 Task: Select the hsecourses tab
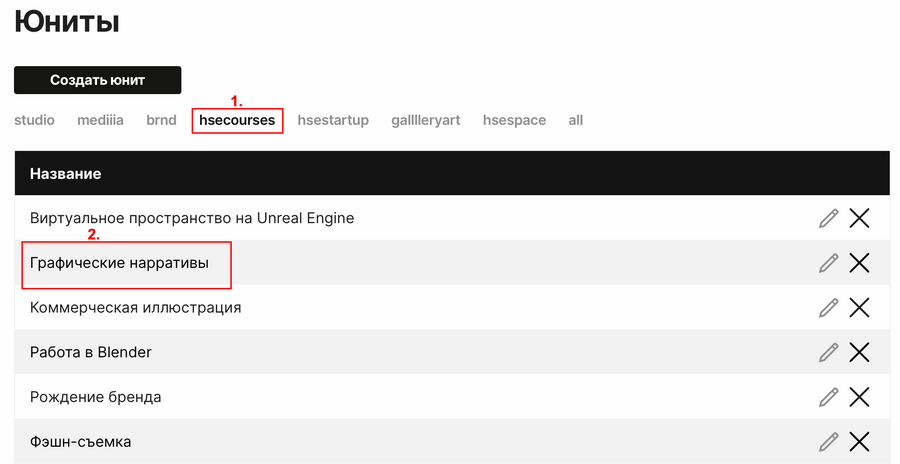tap(237, 120)
